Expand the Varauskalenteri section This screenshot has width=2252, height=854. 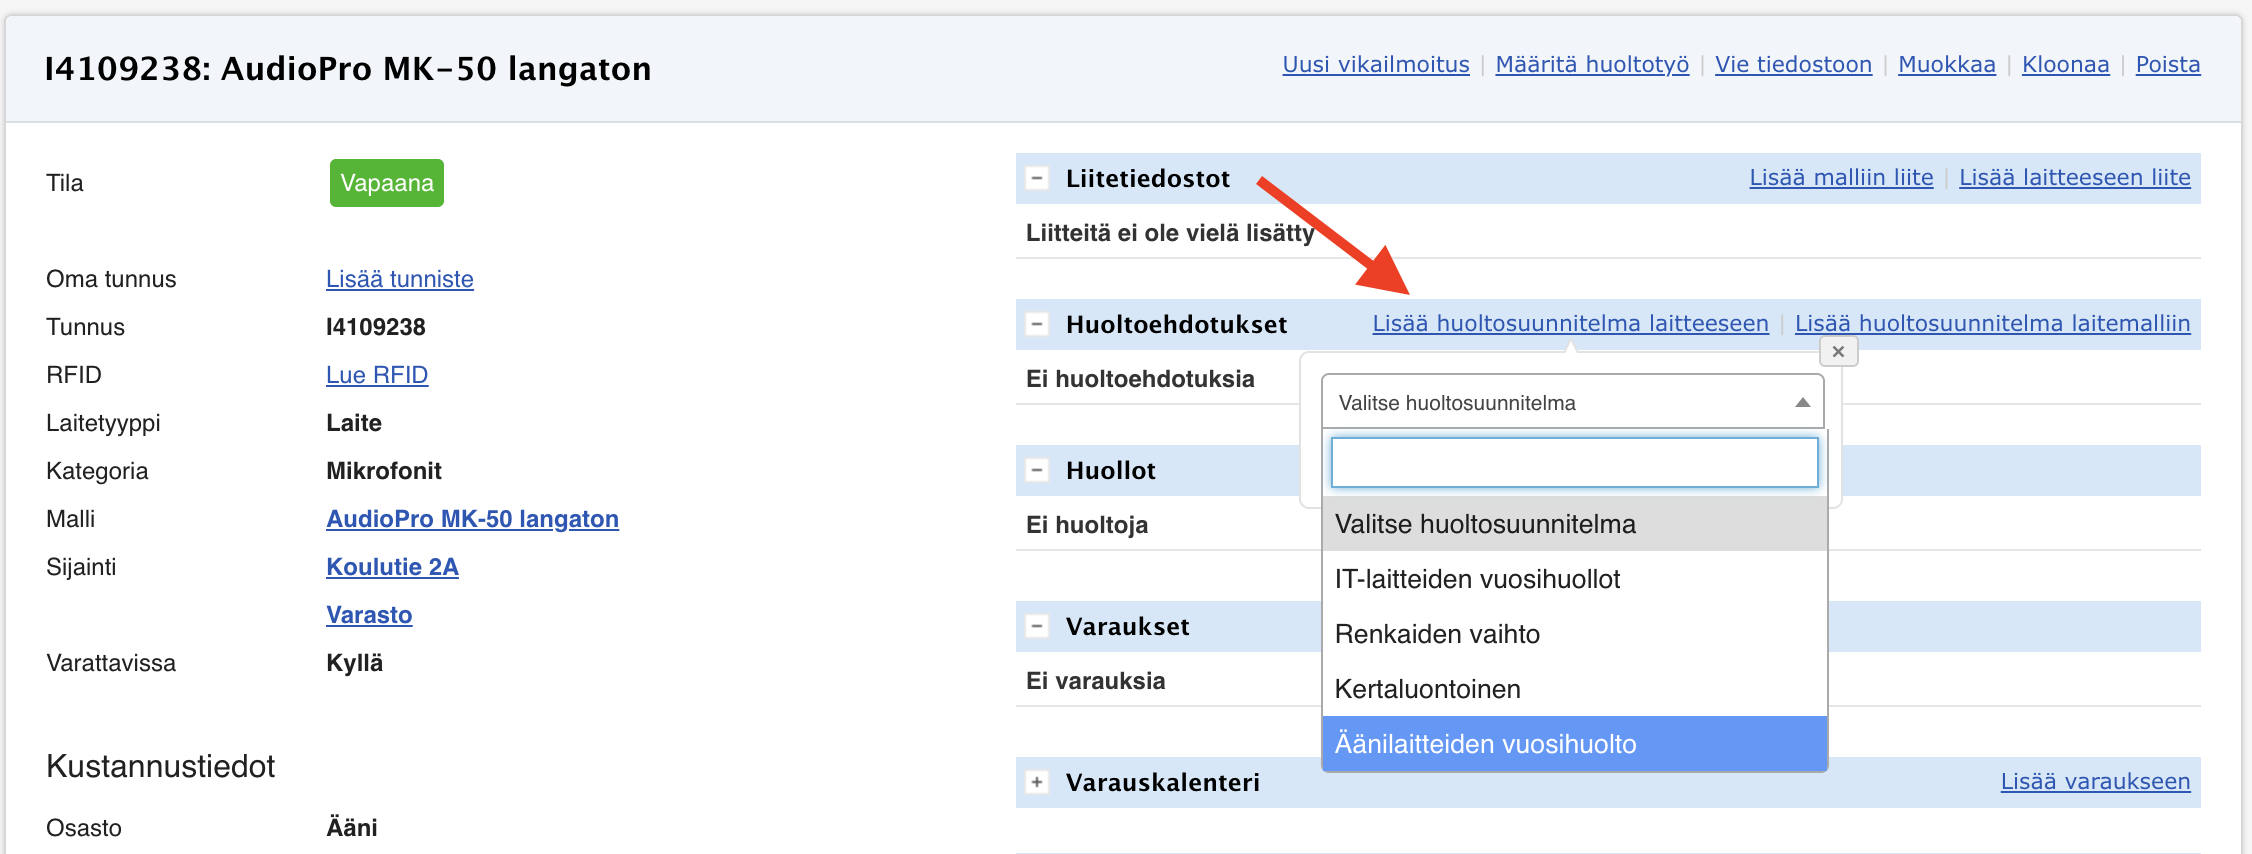click(x=1037, y=783)
